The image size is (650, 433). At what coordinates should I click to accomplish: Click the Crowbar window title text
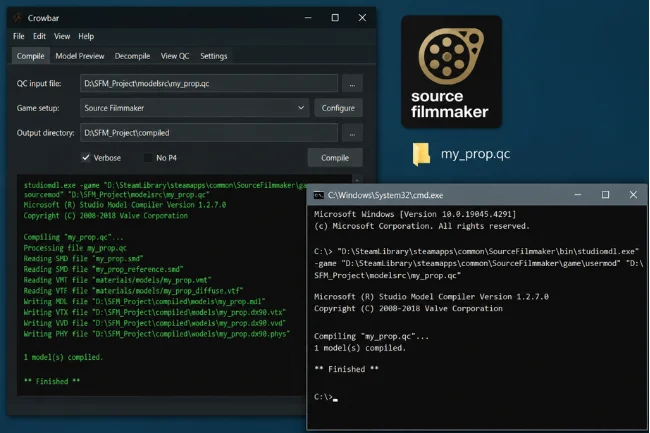coord(43,18)
